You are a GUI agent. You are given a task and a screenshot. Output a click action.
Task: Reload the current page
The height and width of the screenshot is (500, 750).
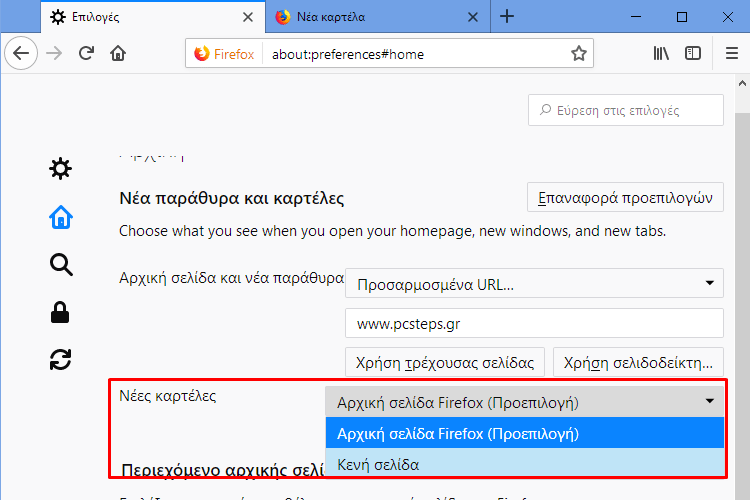click(86, 53)
